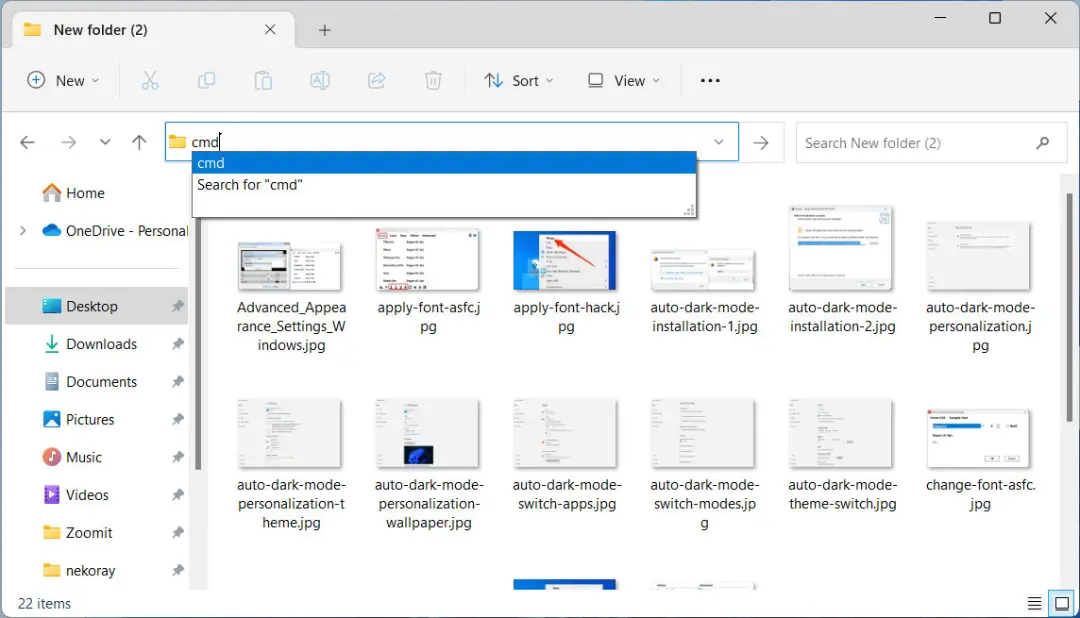Open the View dropdown menu

click(623, 81)
